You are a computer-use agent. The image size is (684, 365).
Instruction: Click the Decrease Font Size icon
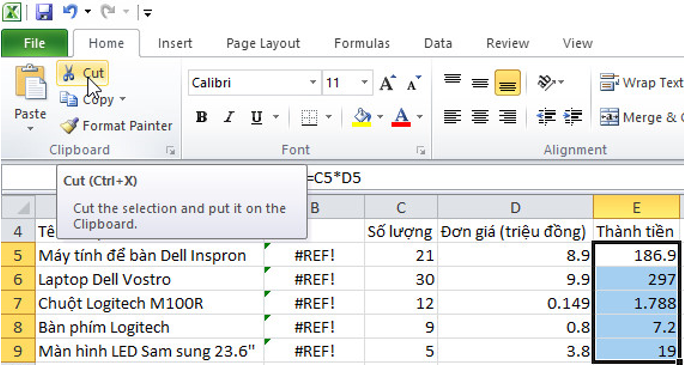click(x=414, y=82)
